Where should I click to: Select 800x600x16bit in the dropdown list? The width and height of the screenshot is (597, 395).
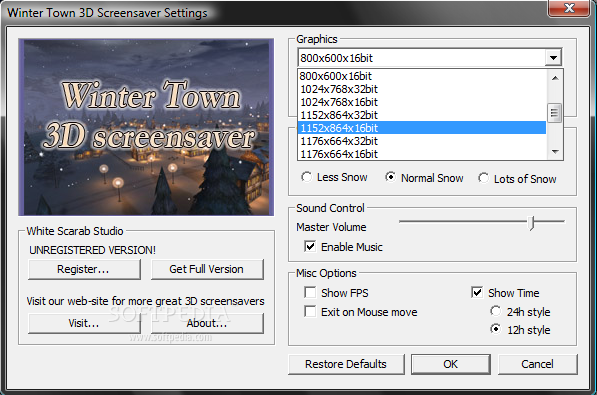click(422, 76)
